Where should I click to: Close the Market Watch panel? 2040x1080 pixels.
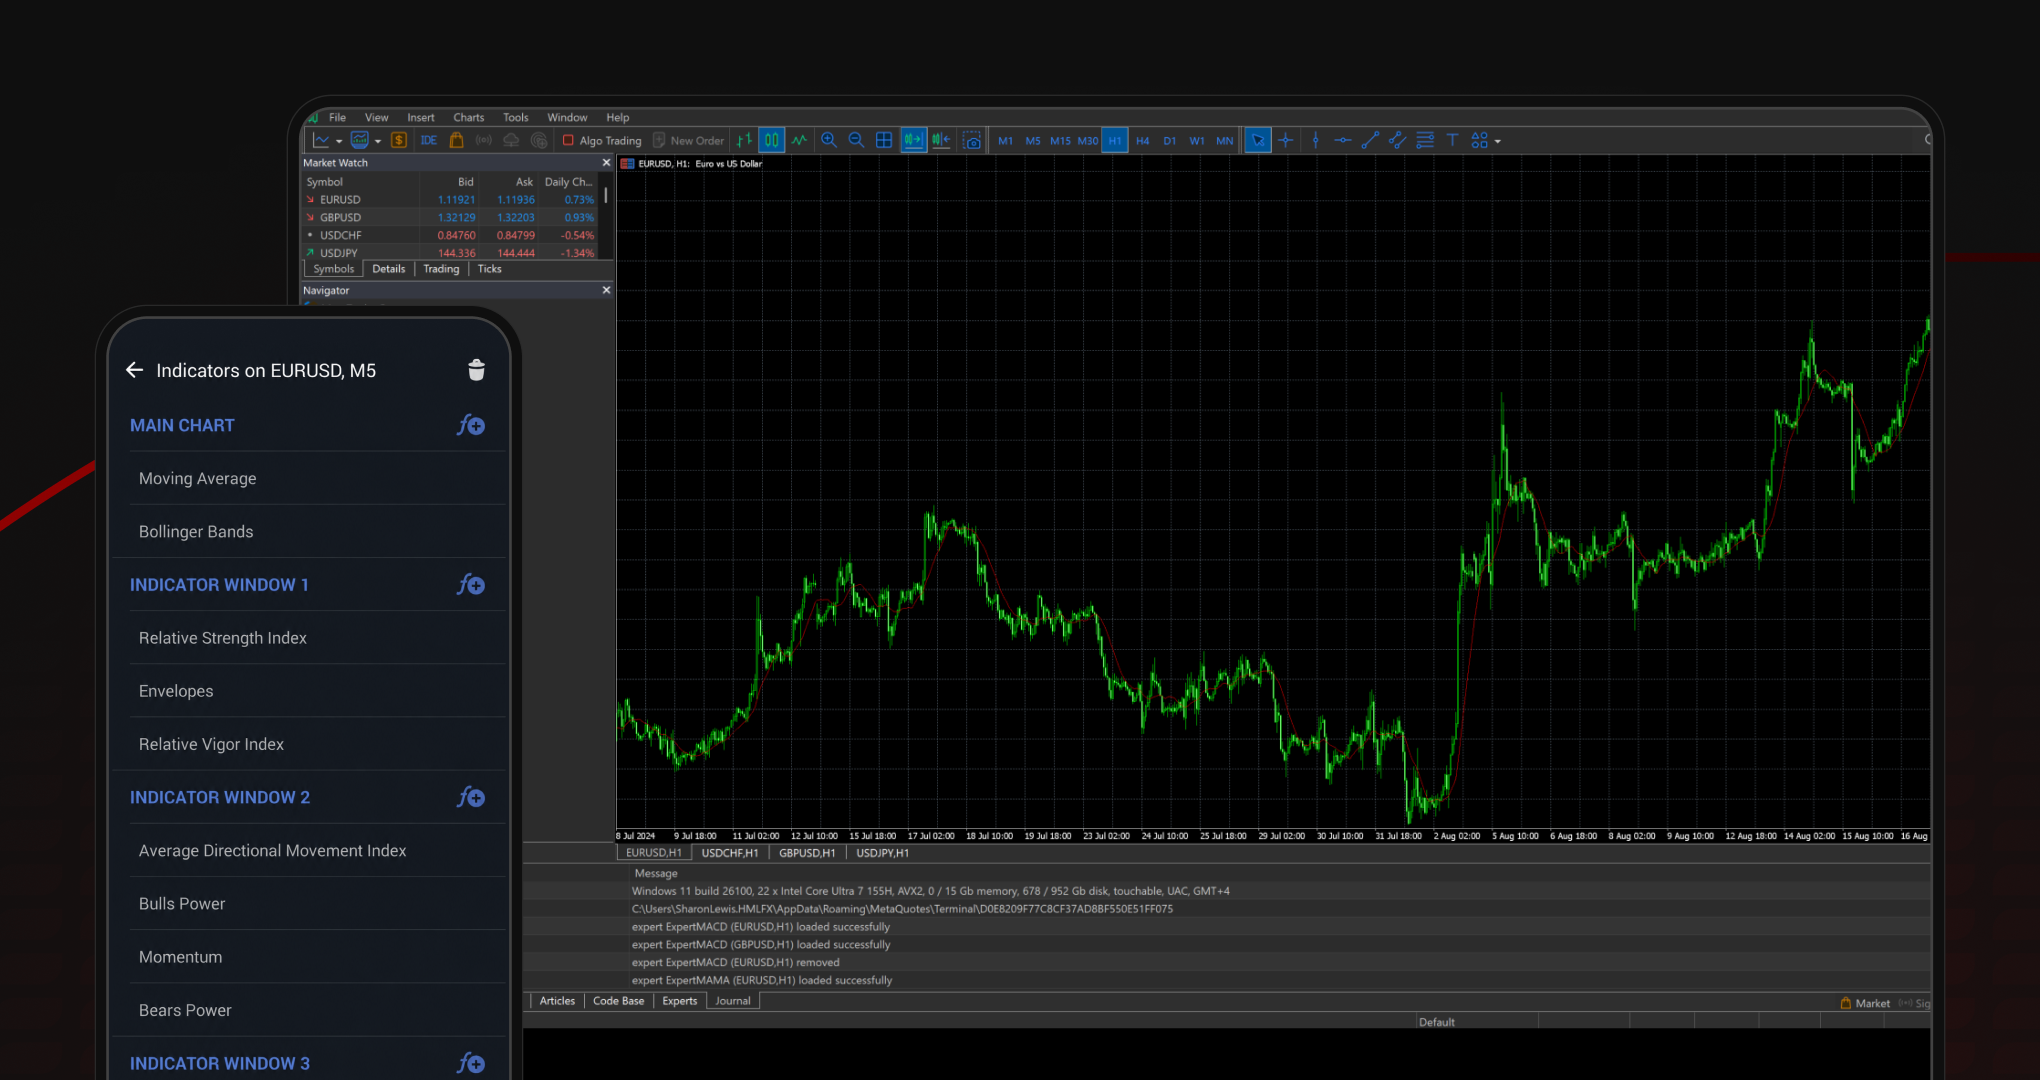[606, 163]
